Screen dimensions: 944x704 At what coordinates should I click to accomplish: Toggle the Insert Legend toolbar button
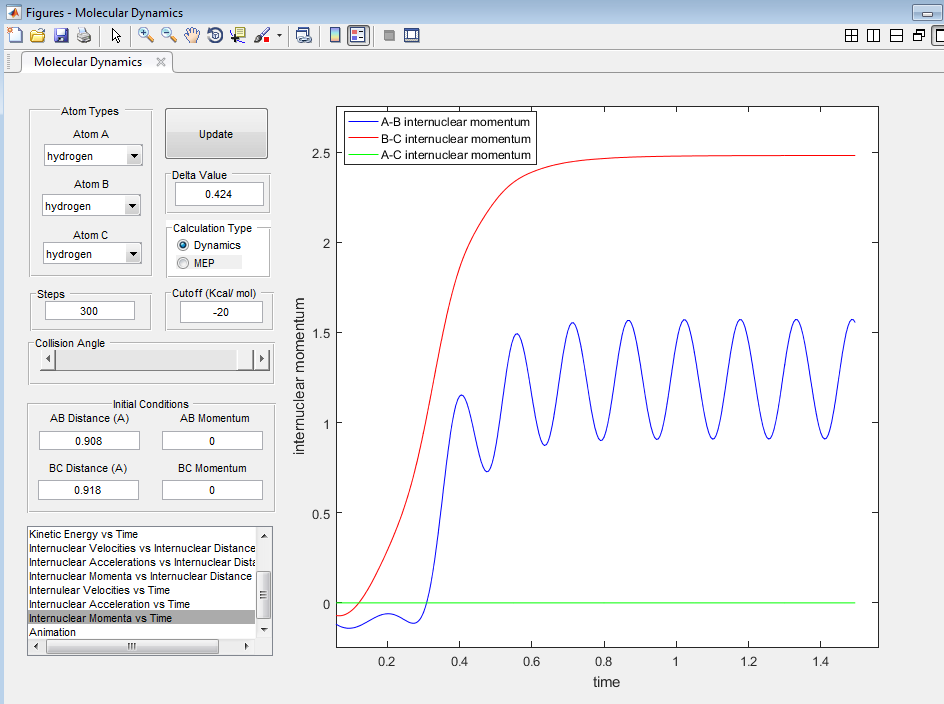[358, 35]
